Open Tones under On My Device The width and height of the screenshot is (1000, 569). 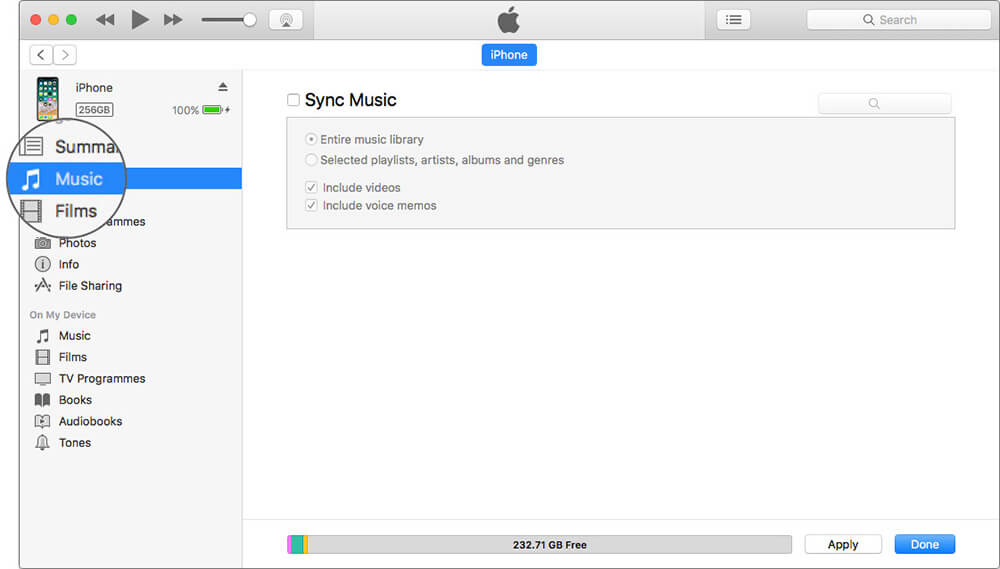[75, 443]
